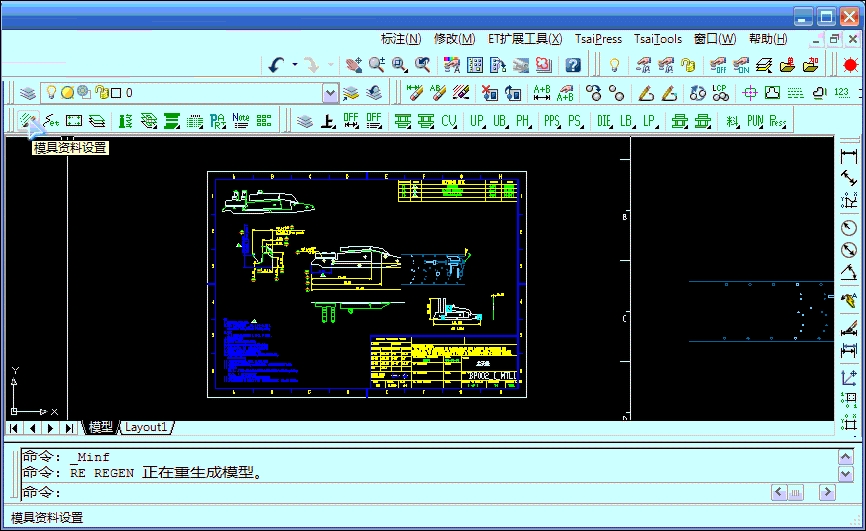
Task: Open the Layer Properties Manager icon
Action: point(28,93)
